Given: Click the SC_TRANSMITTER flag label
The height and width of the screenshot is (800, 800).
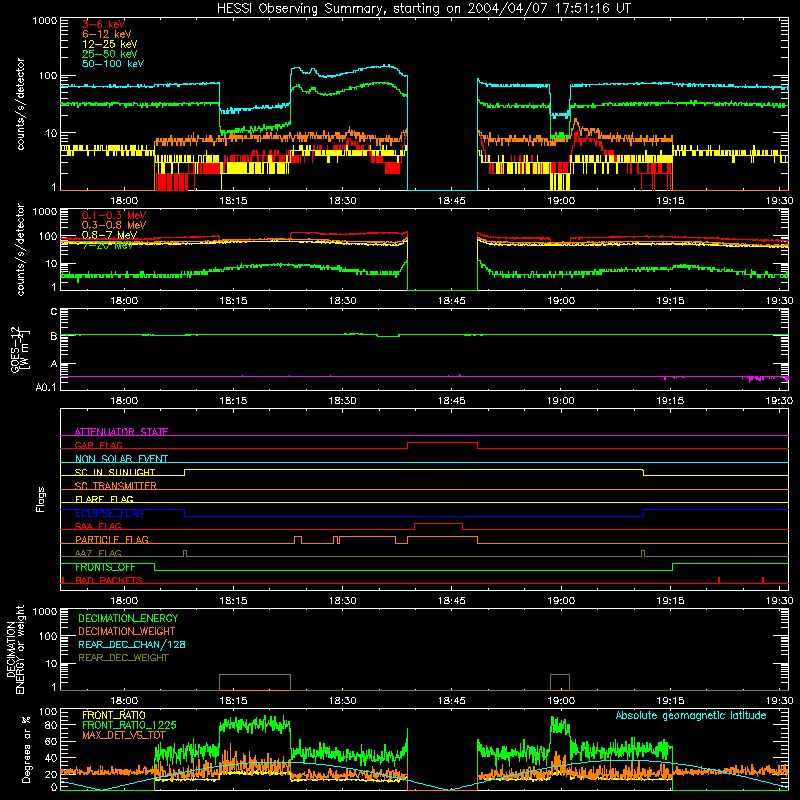Looking at the screenshot, I should [x=115, y=486].
